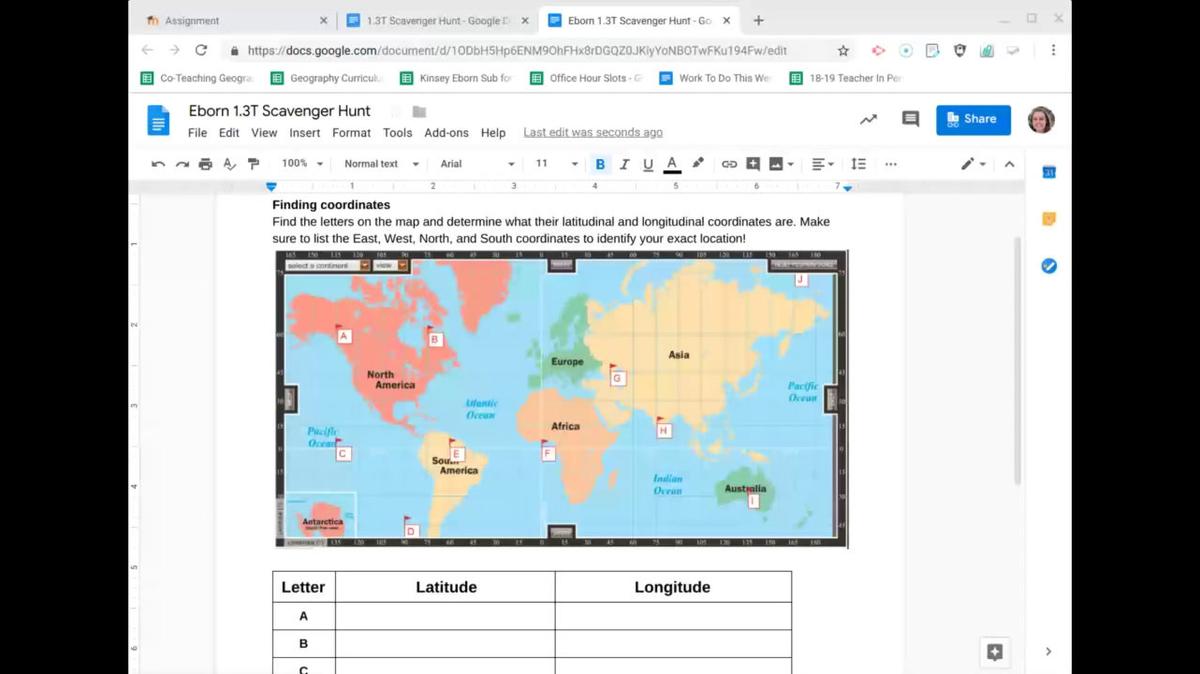
Task: Click the Explore button at bottom right
Action: [994, 652]
